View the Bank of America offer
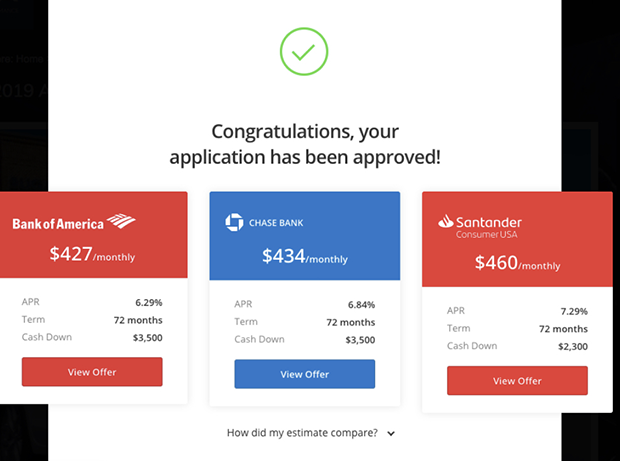This screenshot has width=620, height=461. click(x=92, y=372)
